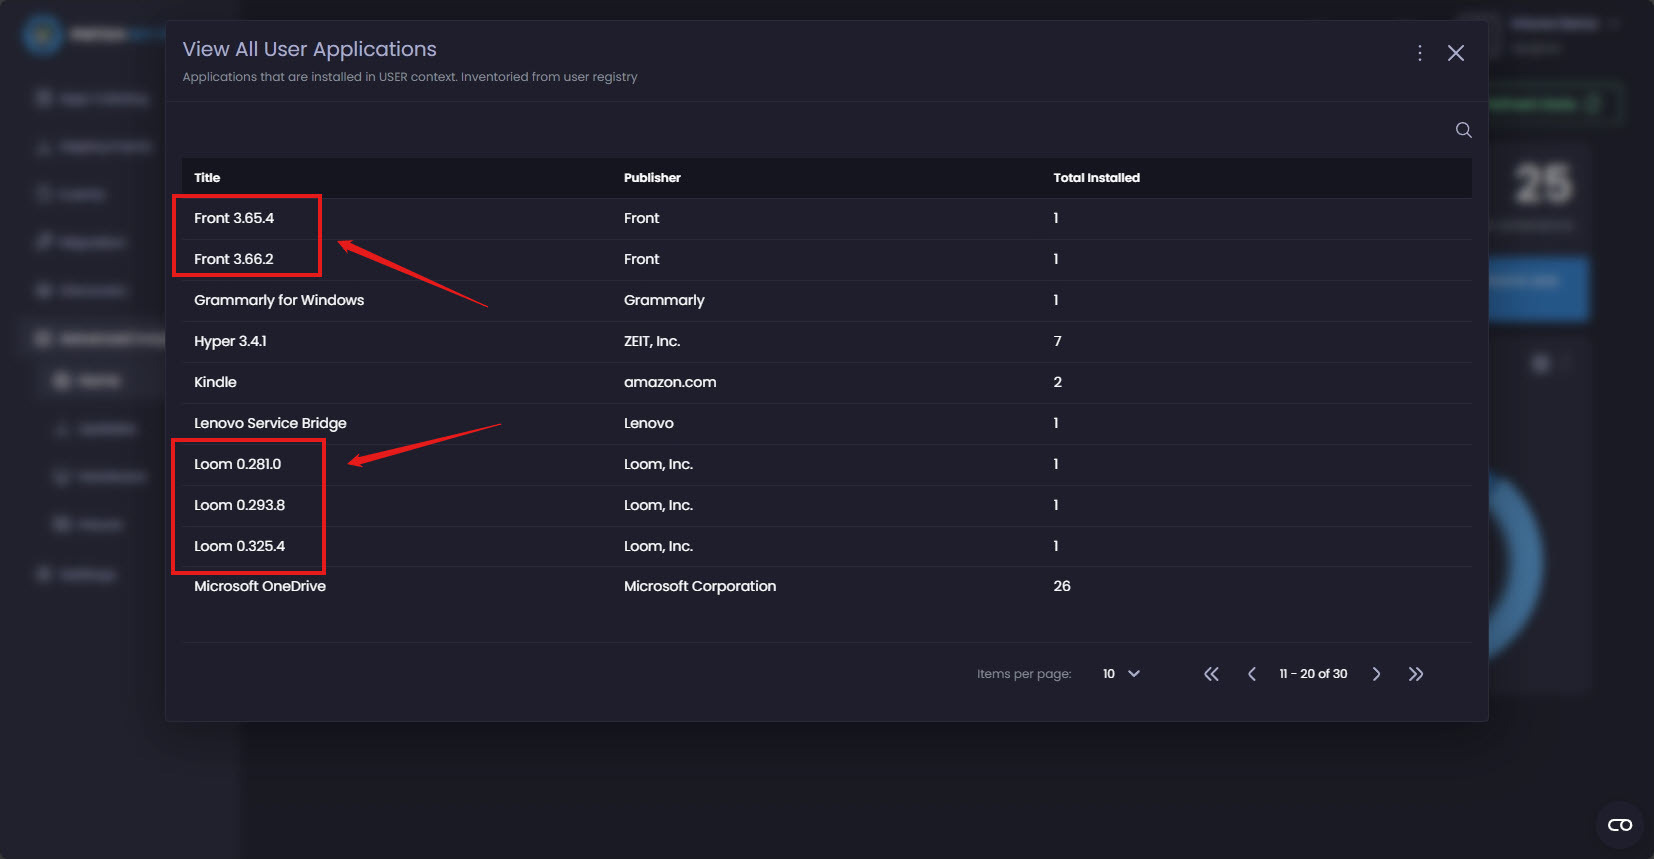Click the search magnifier icon
The image size is (1654, 859).
pos(1463,130)
